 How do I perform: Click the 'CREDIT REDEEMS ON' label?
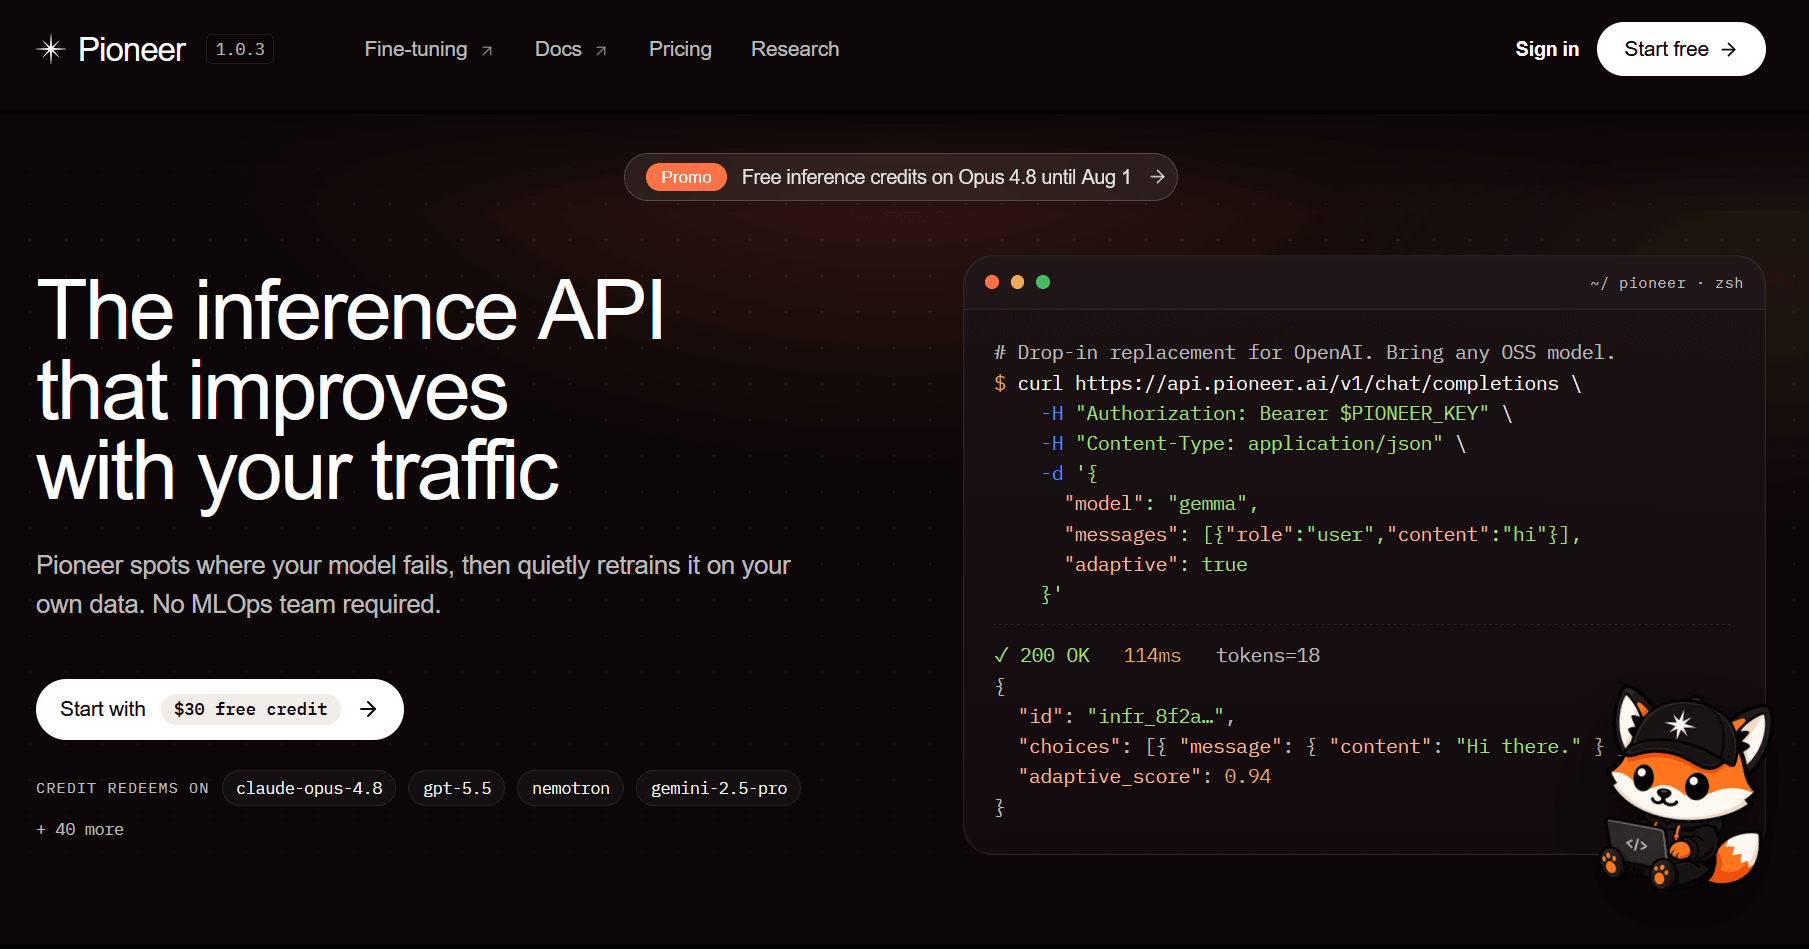(x=123, y=788)
